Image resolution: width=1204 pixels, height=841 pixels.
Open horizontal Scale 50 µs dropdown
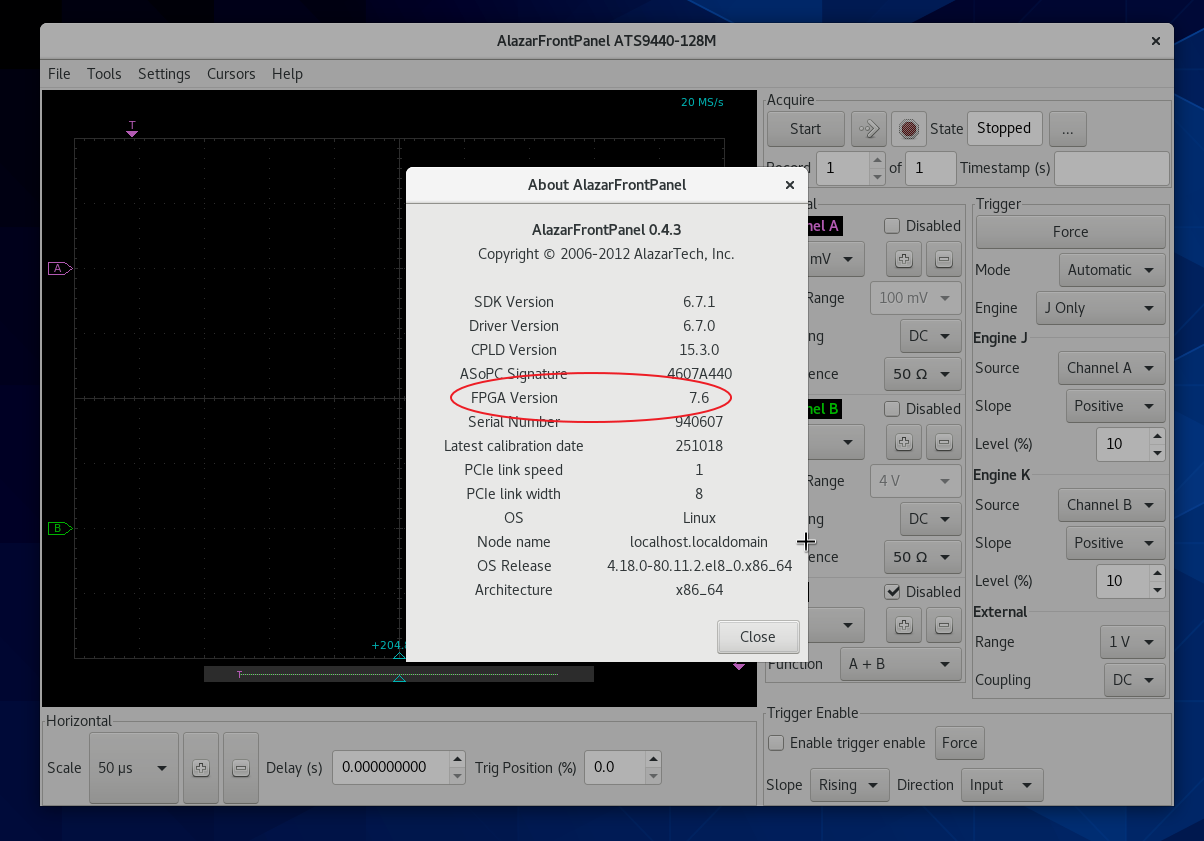134,768
